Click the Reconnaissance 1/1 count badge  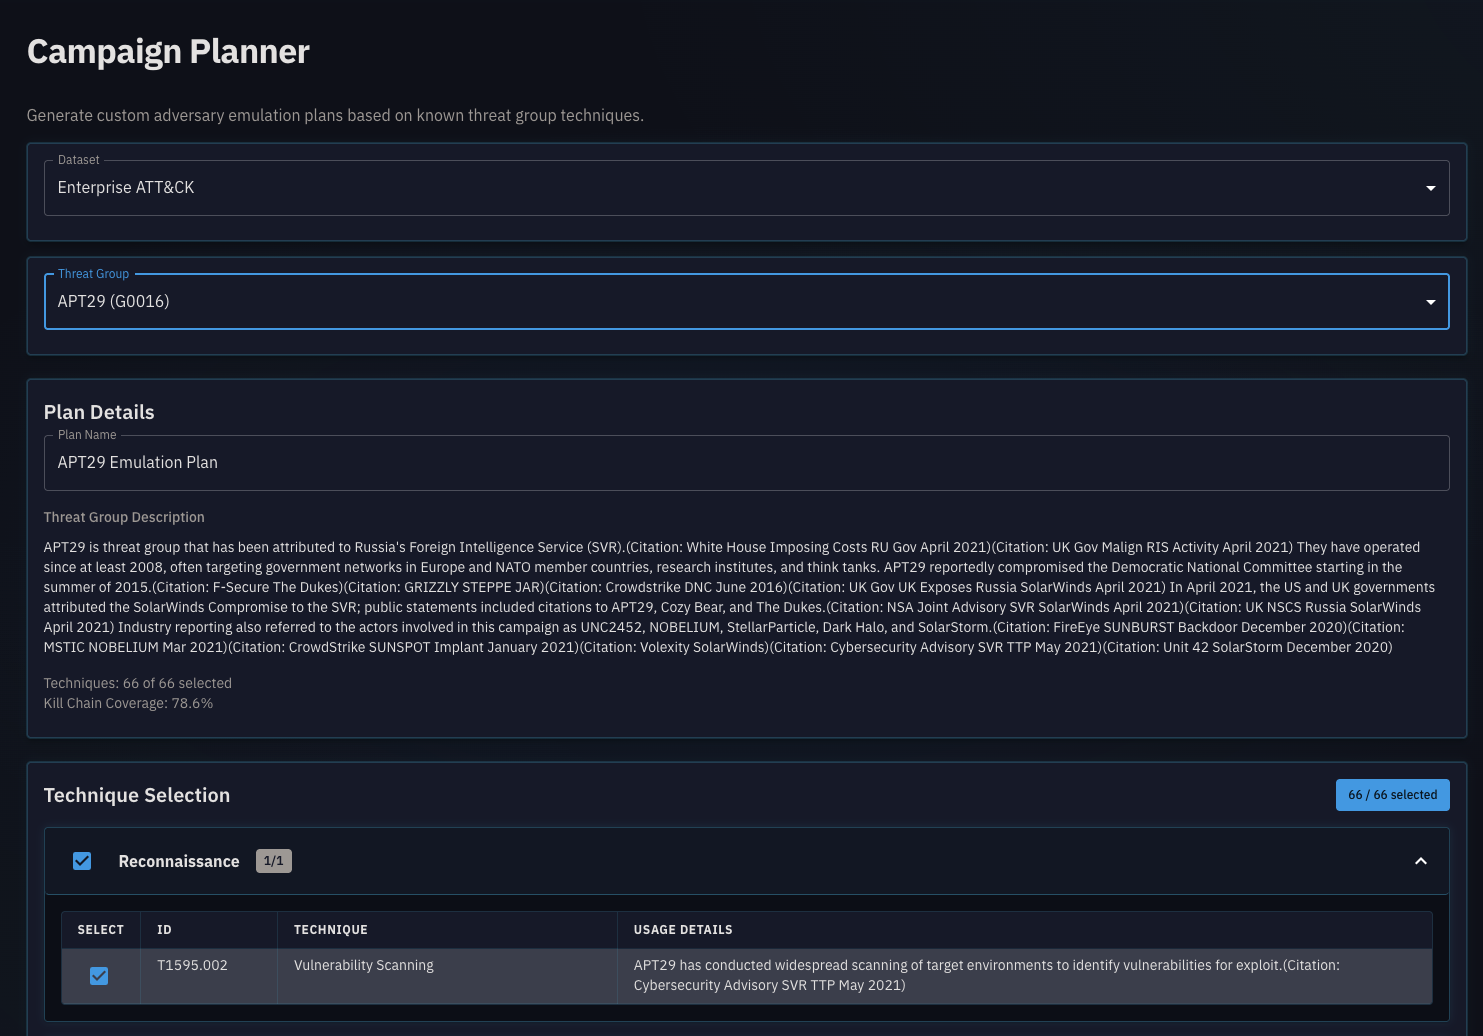tap(273, 861)
